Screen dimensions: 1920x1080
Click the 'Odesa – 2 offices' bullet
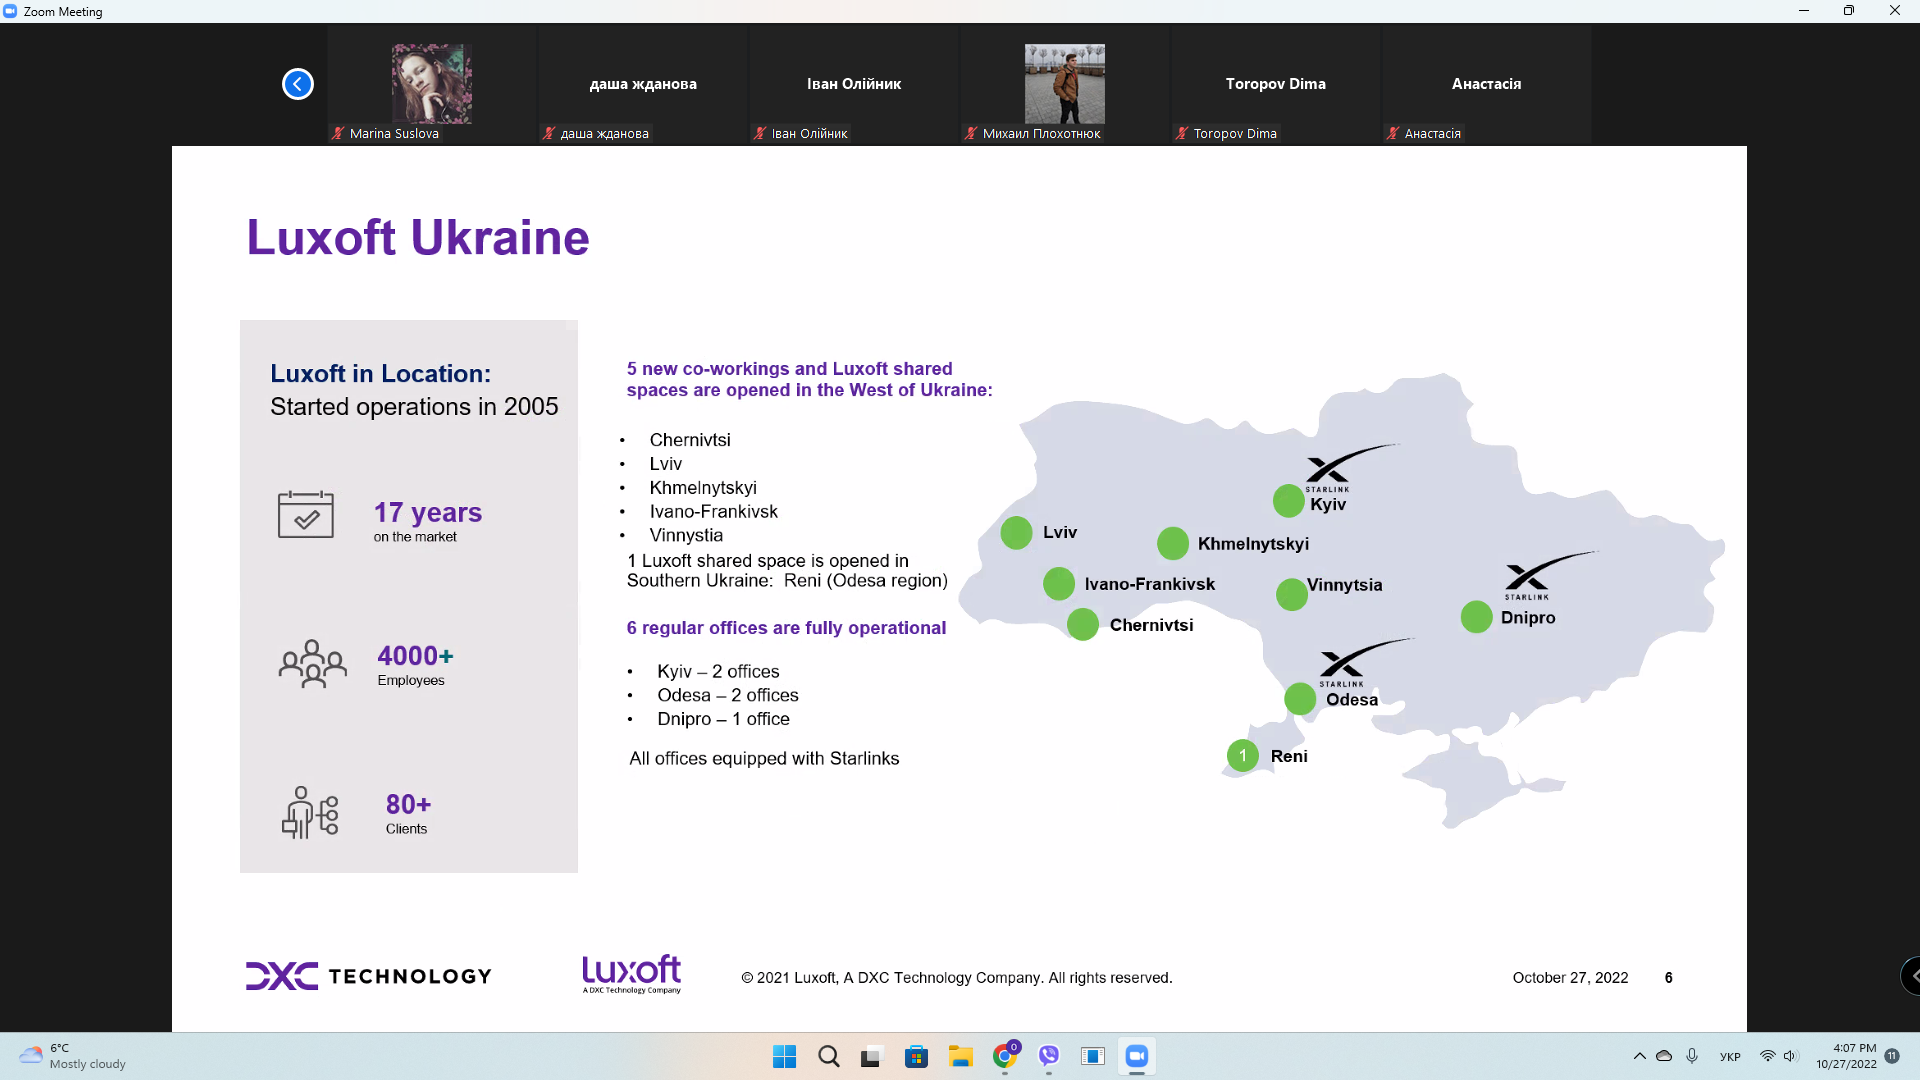(728, 696)
